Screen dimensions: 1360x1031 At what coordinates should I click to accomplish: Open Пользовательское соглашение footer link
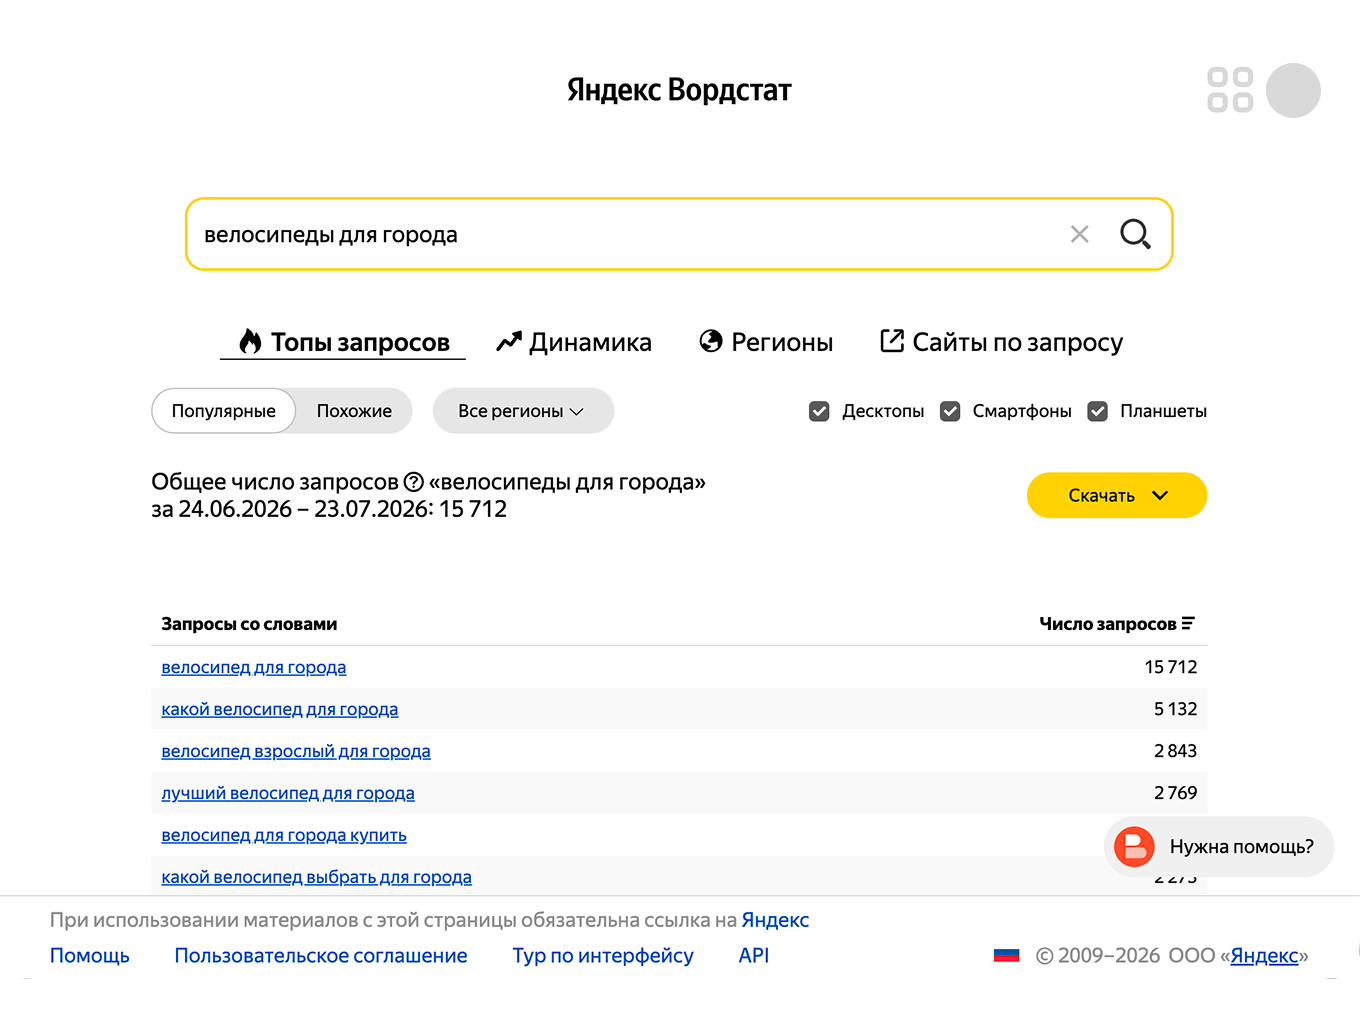pyautogui.click(x=321, y=955)
